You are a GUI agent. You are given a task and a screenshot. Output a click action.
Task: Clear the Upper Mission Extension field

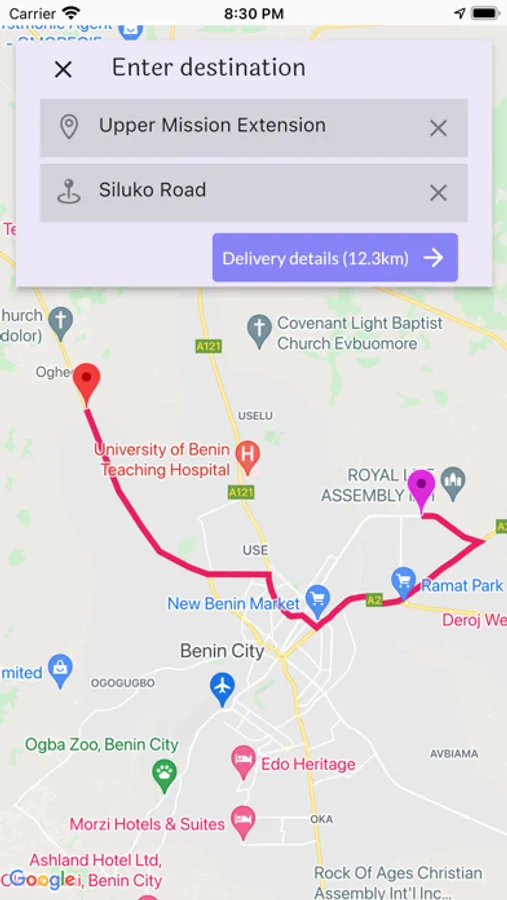[x=438, y=128]
